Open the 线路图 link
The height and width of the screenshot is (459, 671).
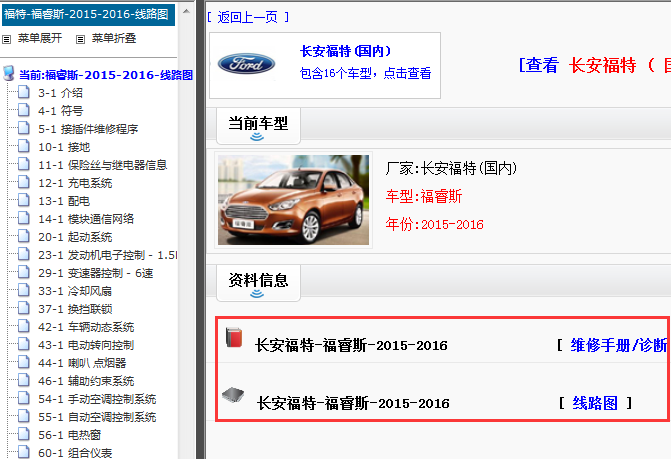click(x=595, y=403)
